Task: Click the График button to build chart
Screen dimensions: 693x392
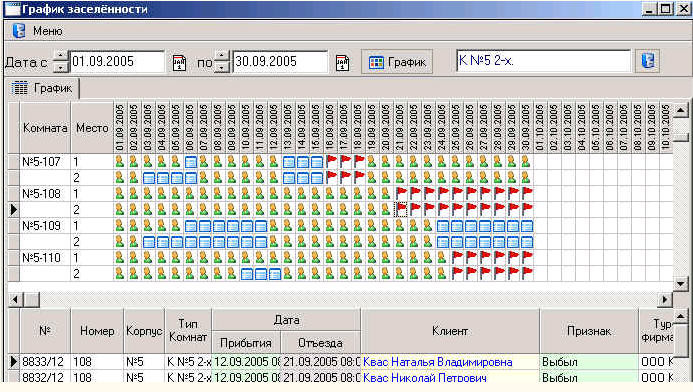Action: tap(397, 62)
